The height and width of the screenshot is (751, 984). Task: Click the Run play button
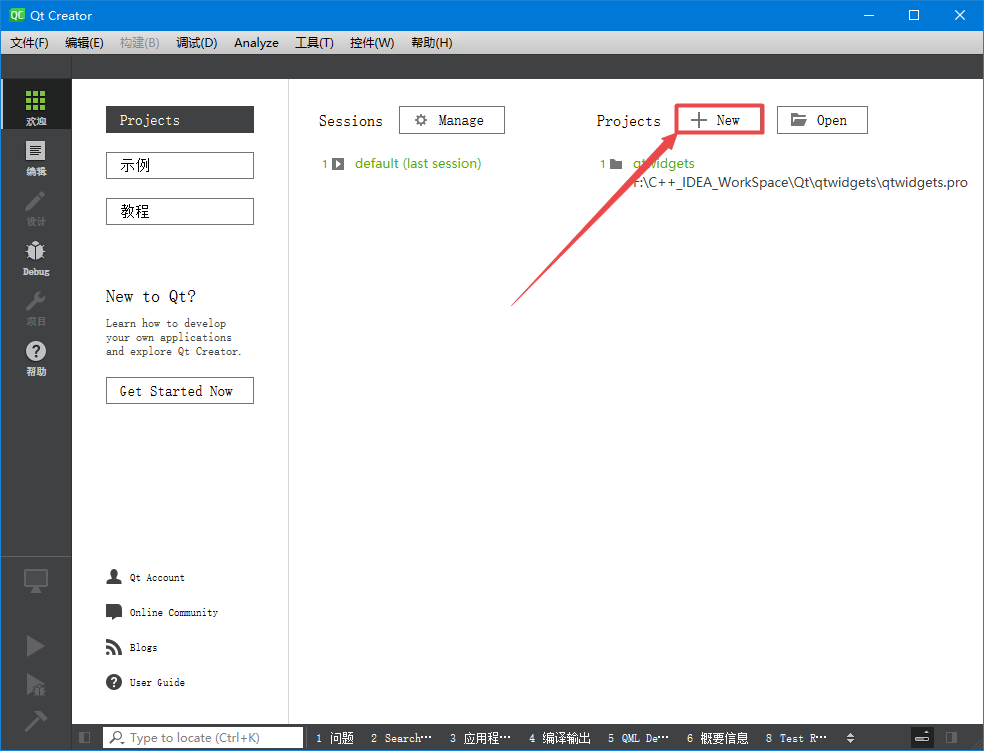36,646
